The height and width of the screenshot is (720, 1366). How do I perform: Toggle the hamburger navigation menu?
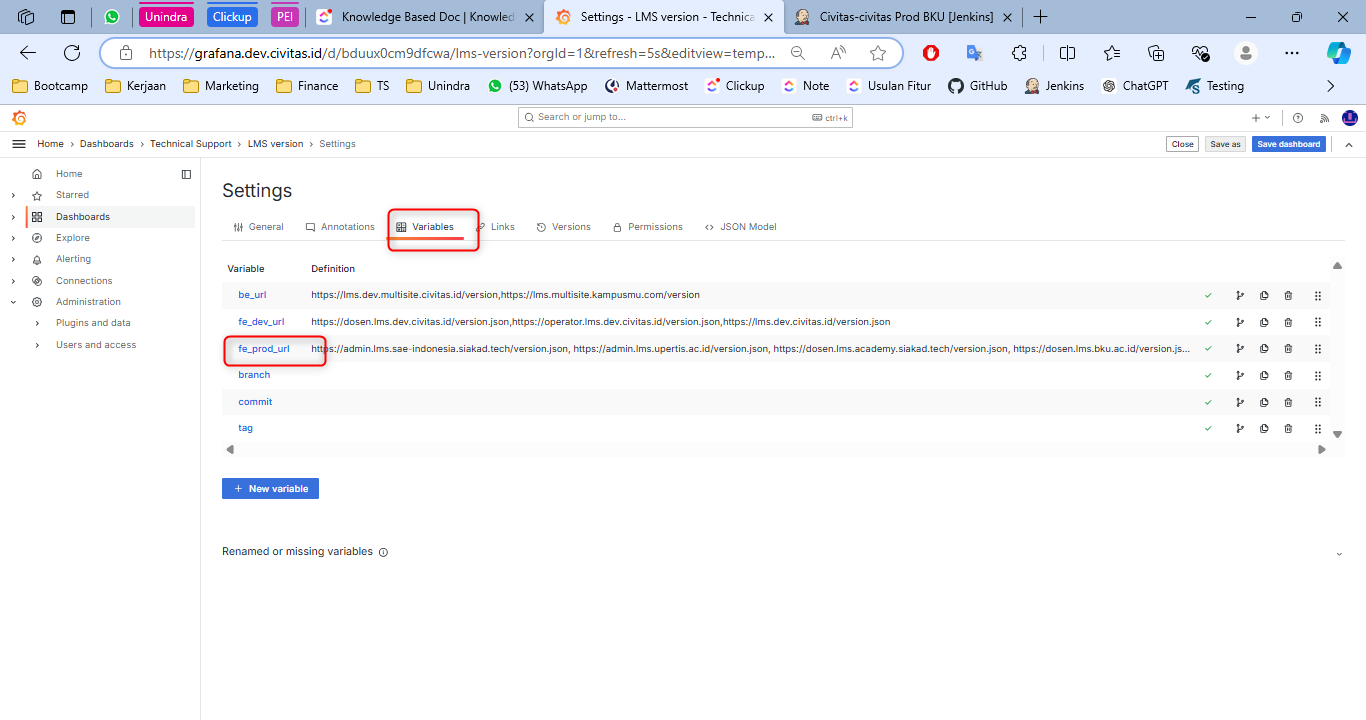pos(19,144)
